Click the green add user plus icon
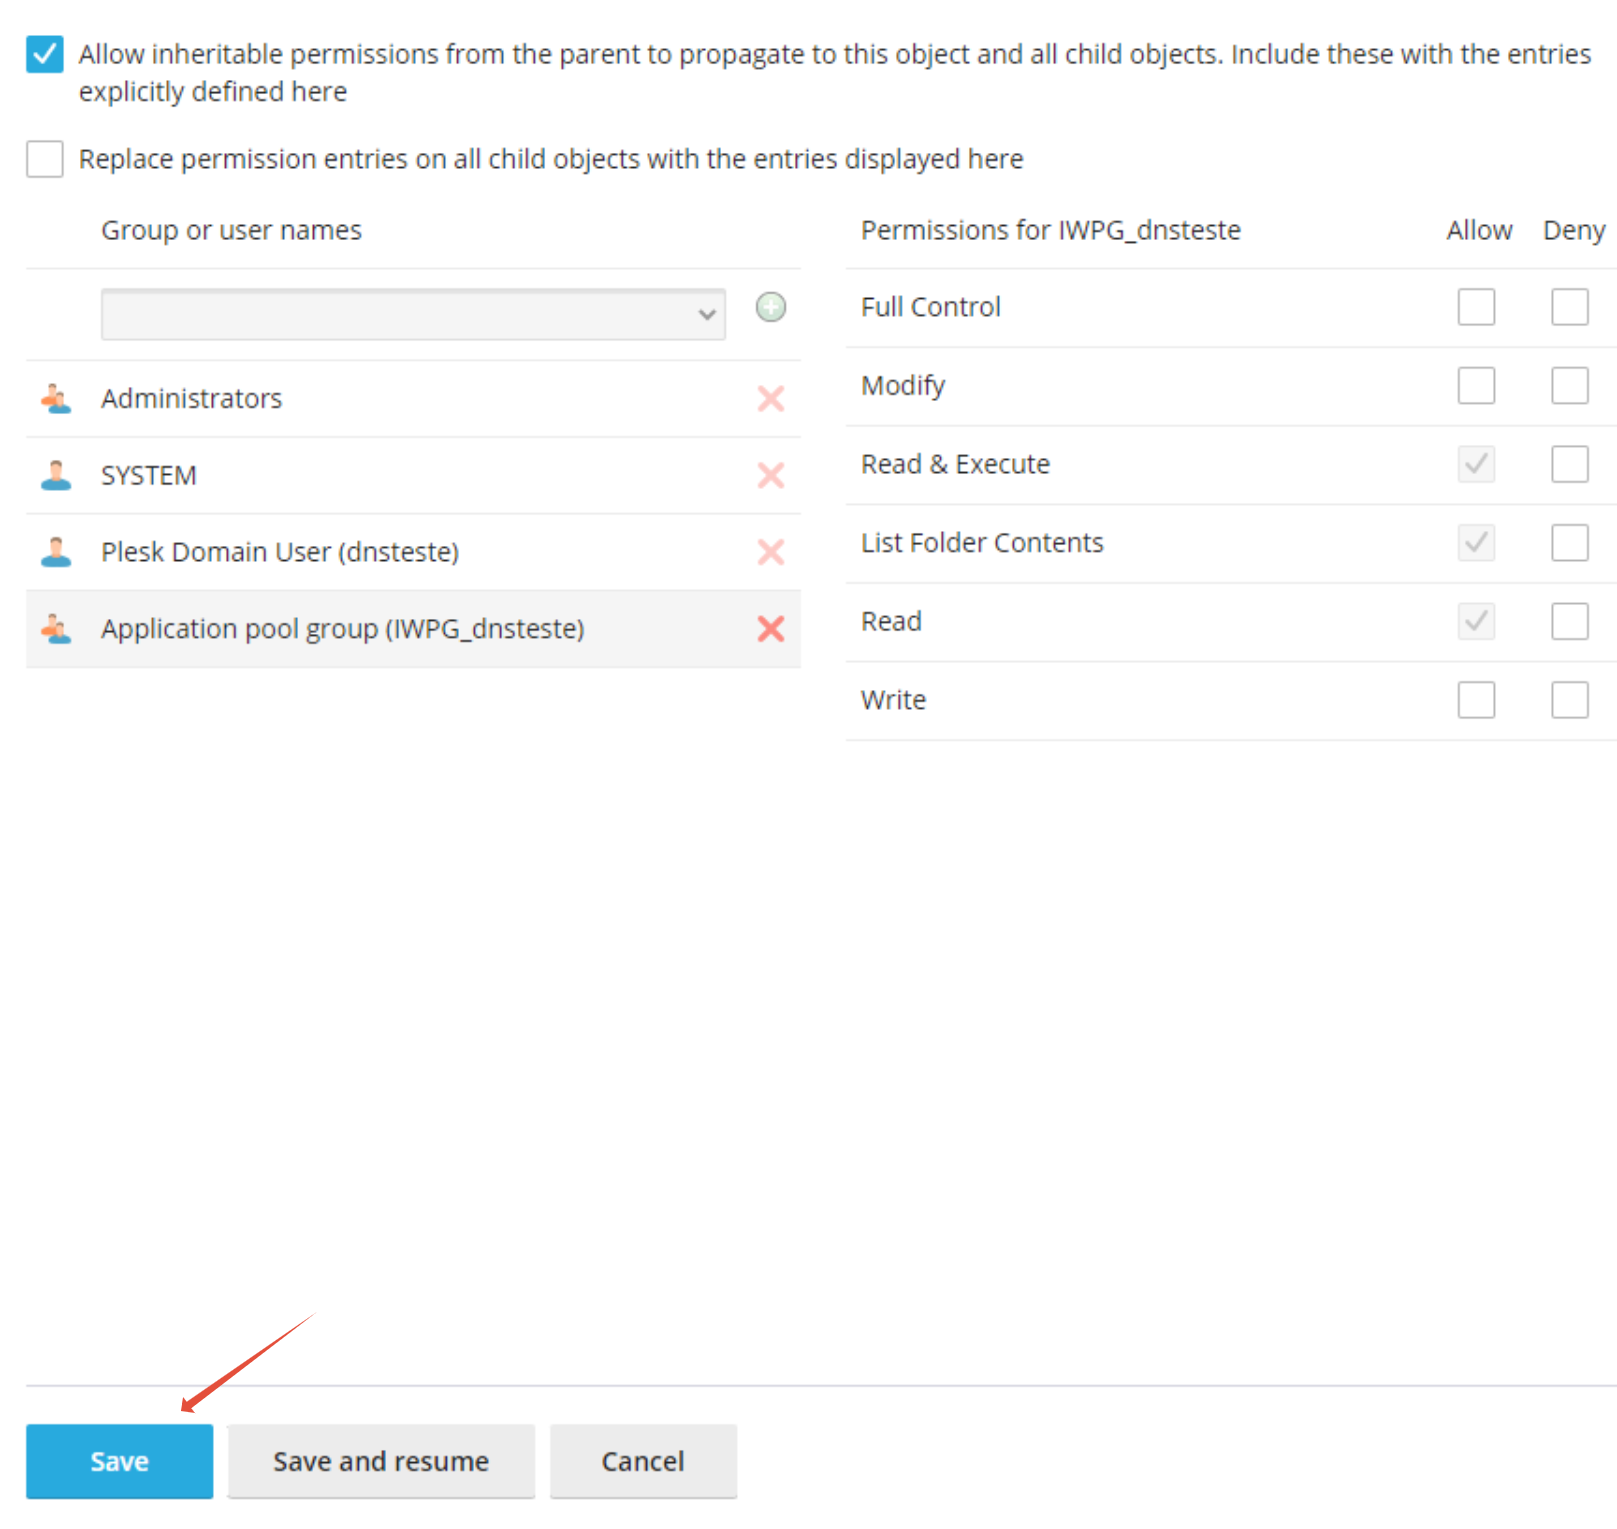Screen dimensions: 1617x1529 (770, 307)
